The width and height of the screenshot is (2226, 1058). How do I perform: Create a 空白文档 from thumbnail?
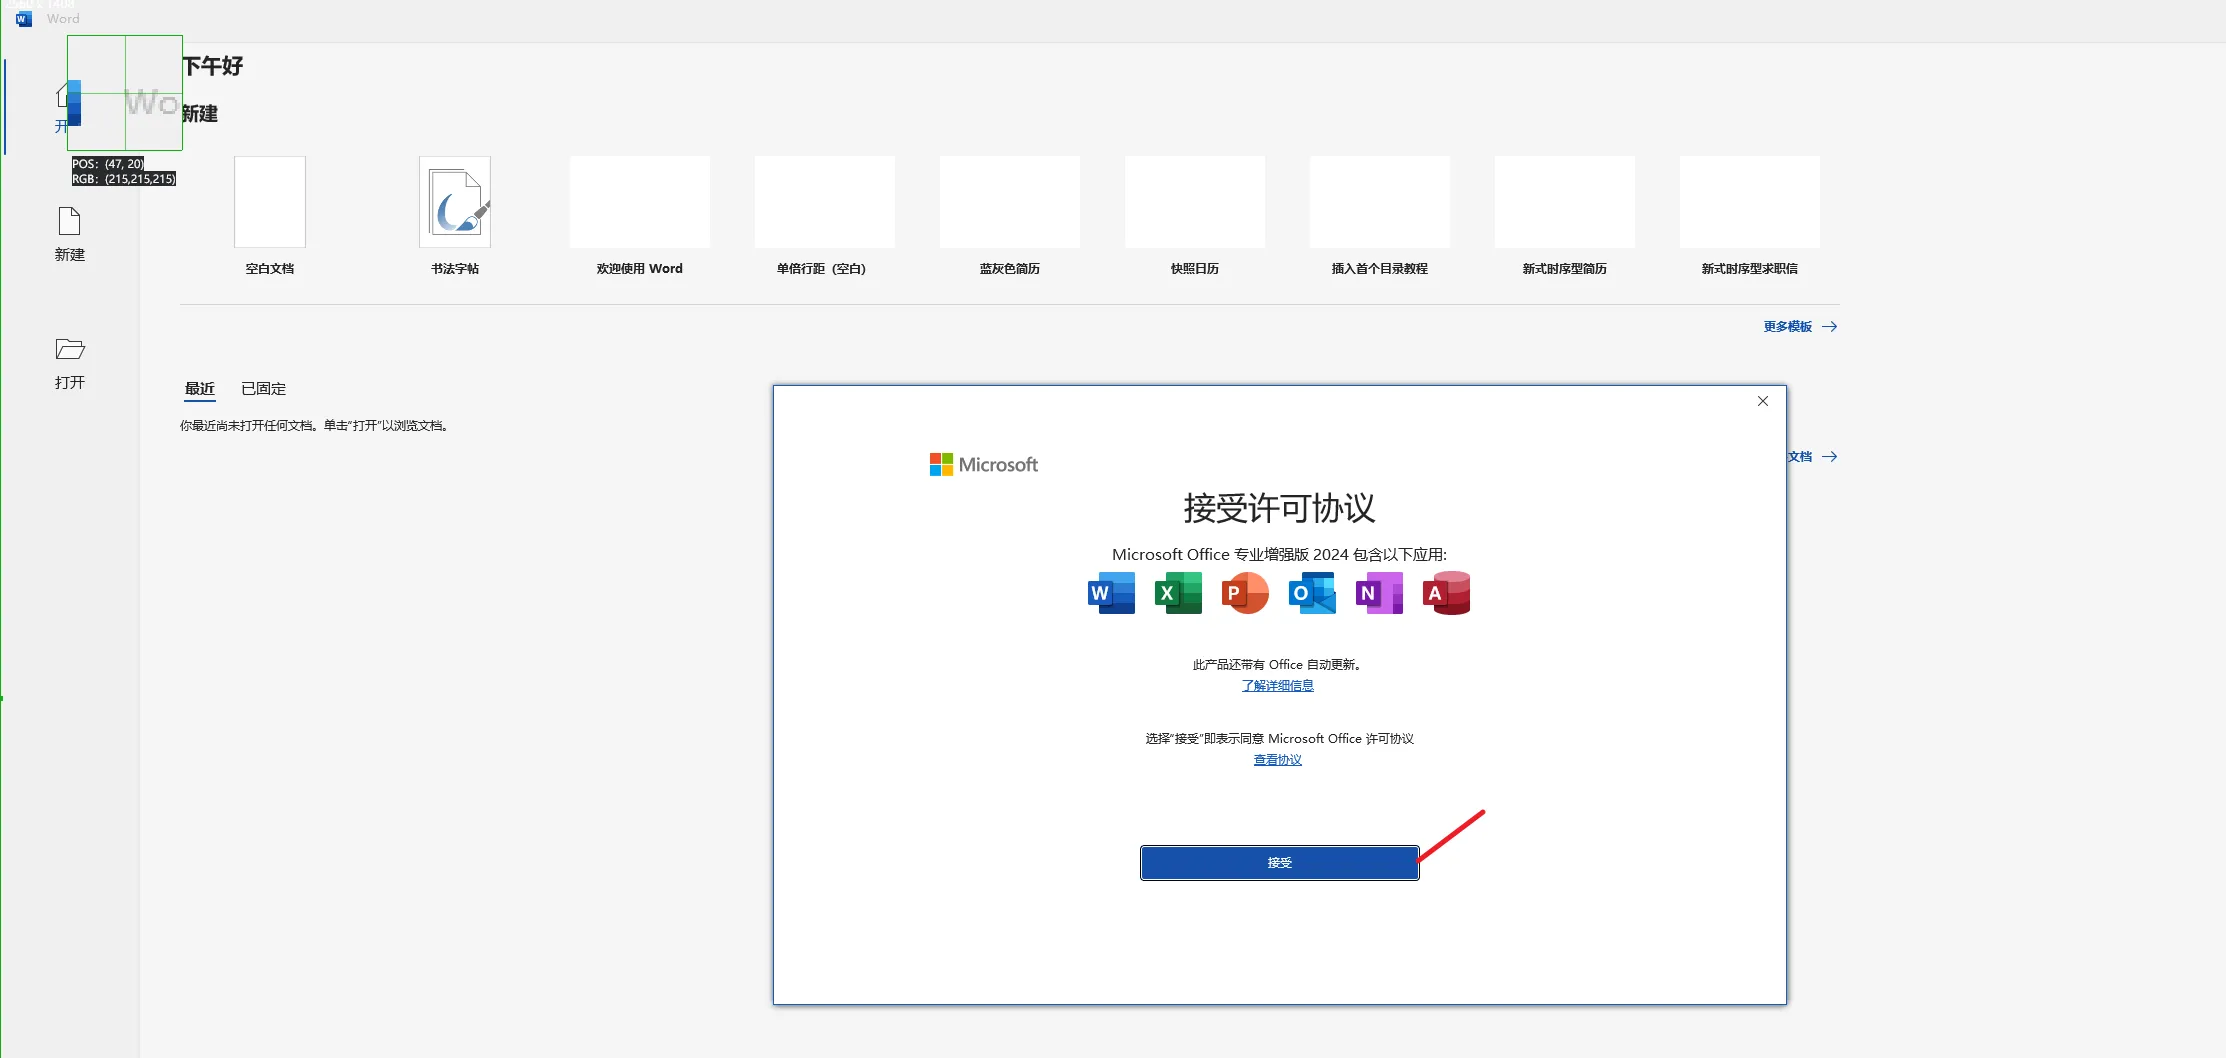(270, 202)
